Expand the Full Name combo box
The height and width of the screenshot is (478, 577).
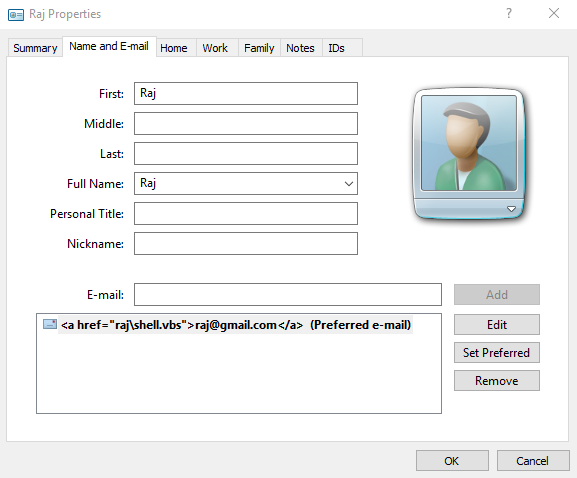pos(348,184)
